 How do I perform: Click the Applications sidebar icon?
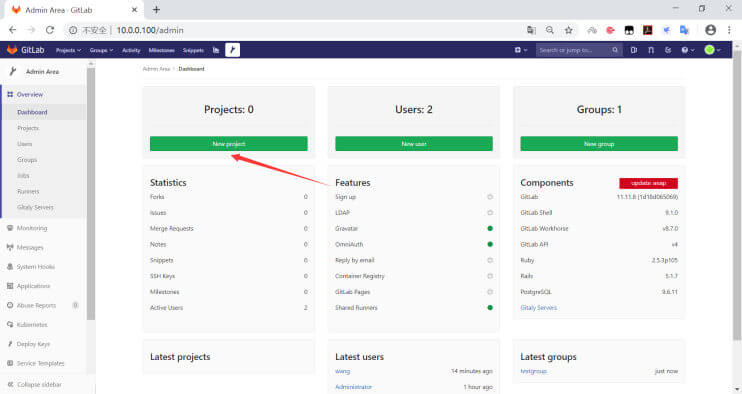tap(10, 286)
